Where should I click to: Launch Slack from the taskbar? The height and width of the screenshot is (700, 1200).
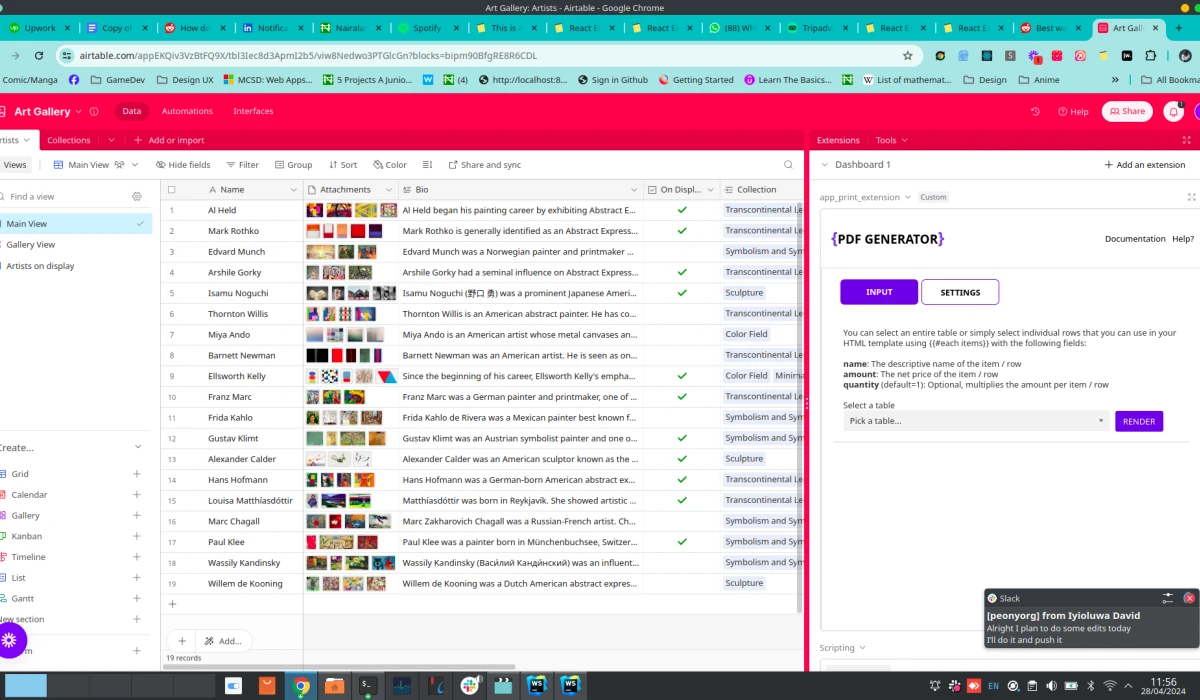point(469,685)
